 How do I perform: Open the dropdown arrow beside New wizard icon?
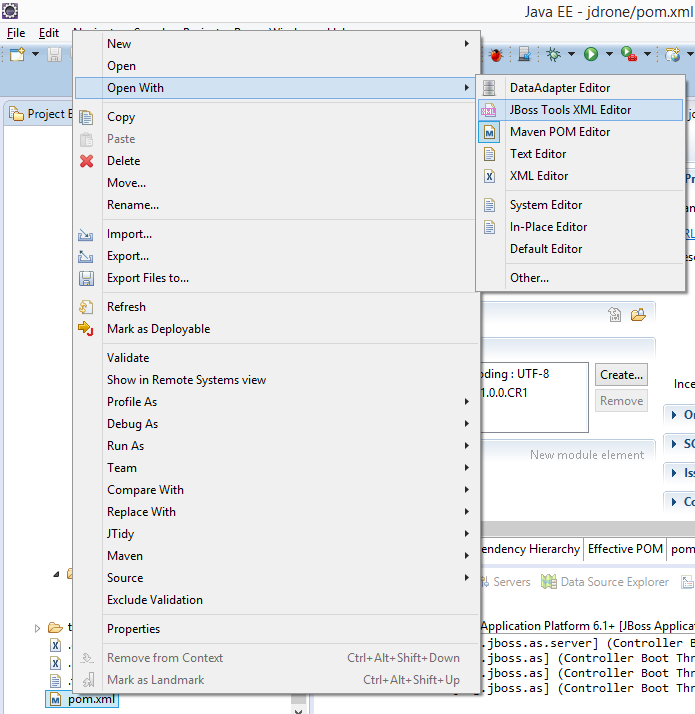[x=35, y=54]
